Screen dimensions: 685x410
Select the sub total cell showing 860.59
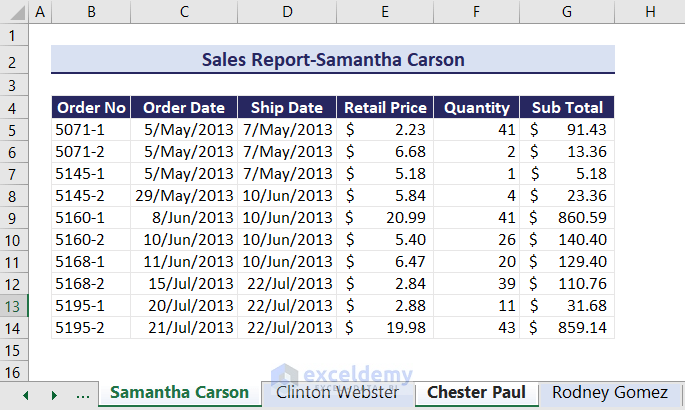coord(567,217)
